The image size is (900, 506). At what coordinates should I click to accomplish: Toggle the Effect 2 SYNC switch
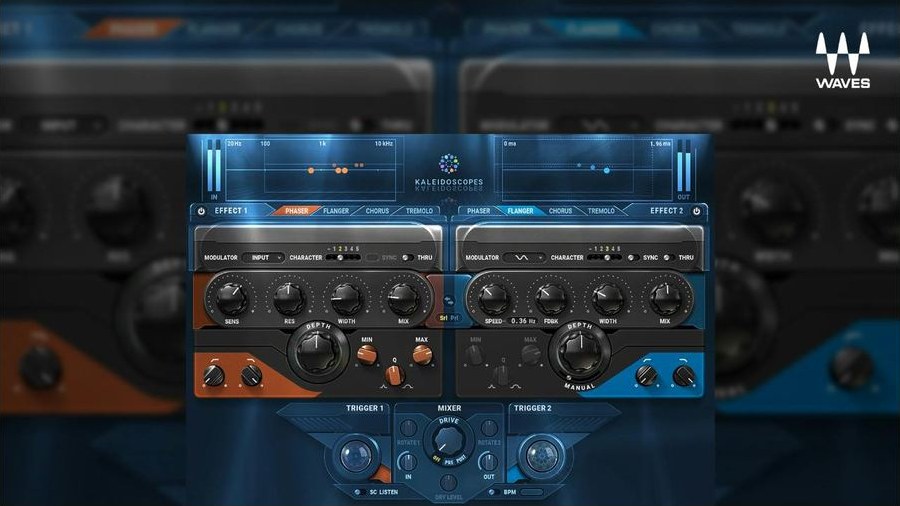pyautogui.click(x=633, y=258)
